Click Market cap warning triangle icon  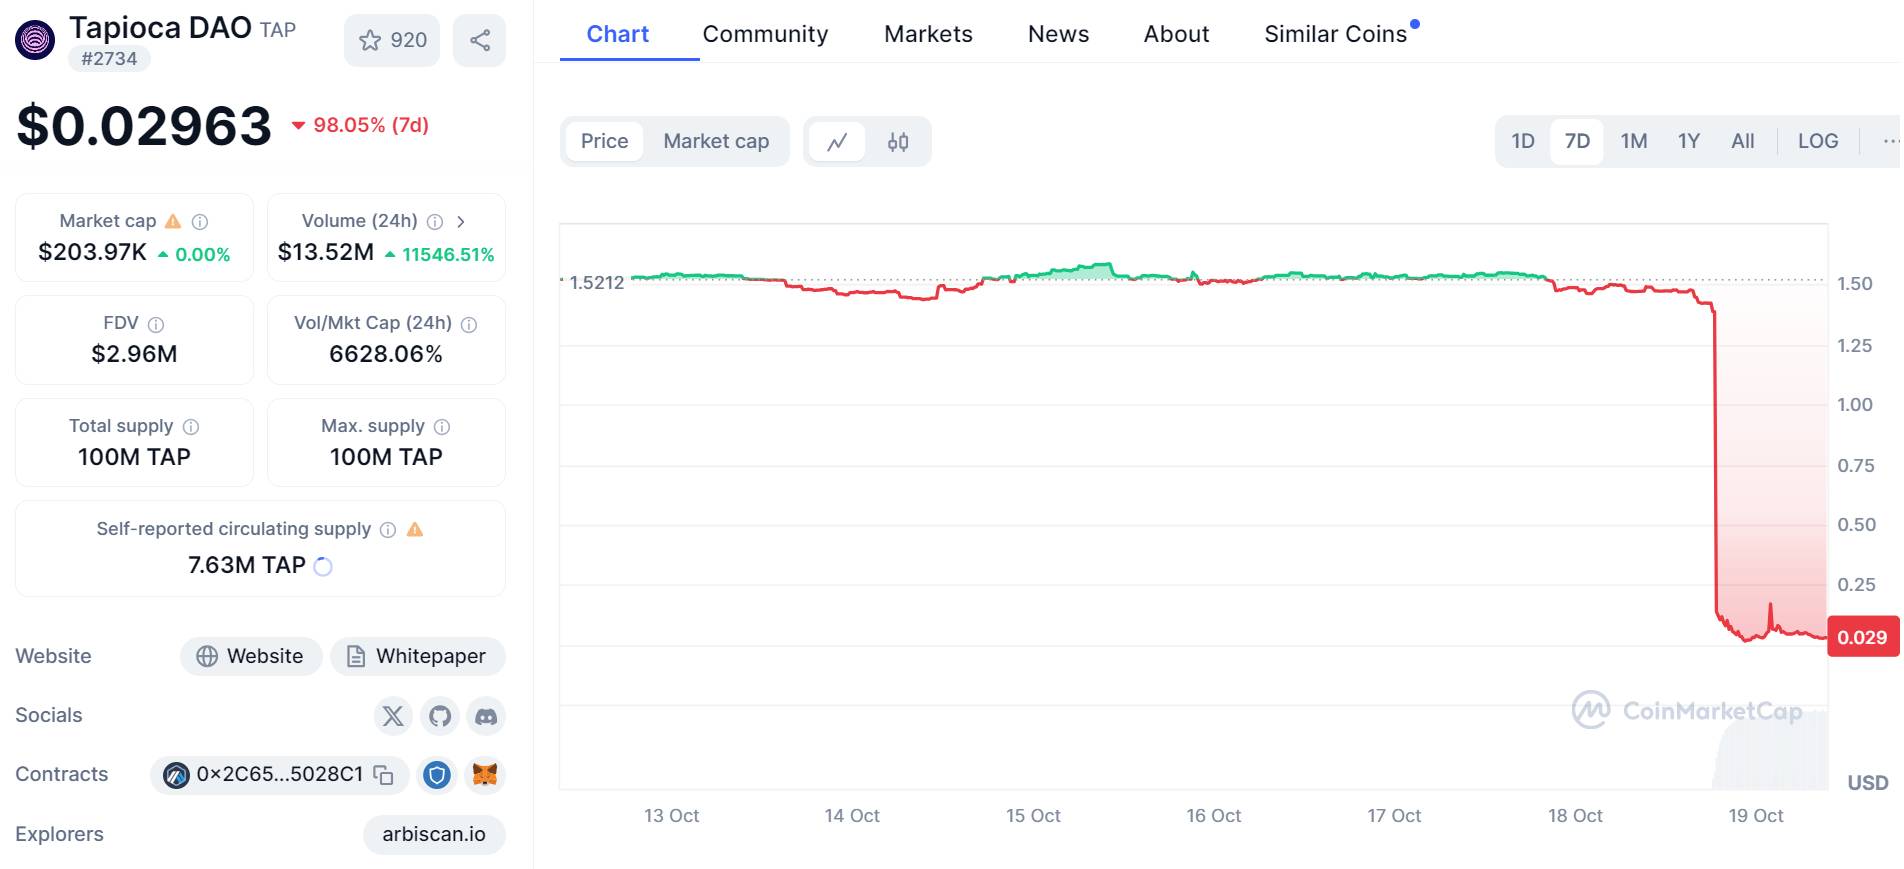pyautogui.click(x=173, y=221)
